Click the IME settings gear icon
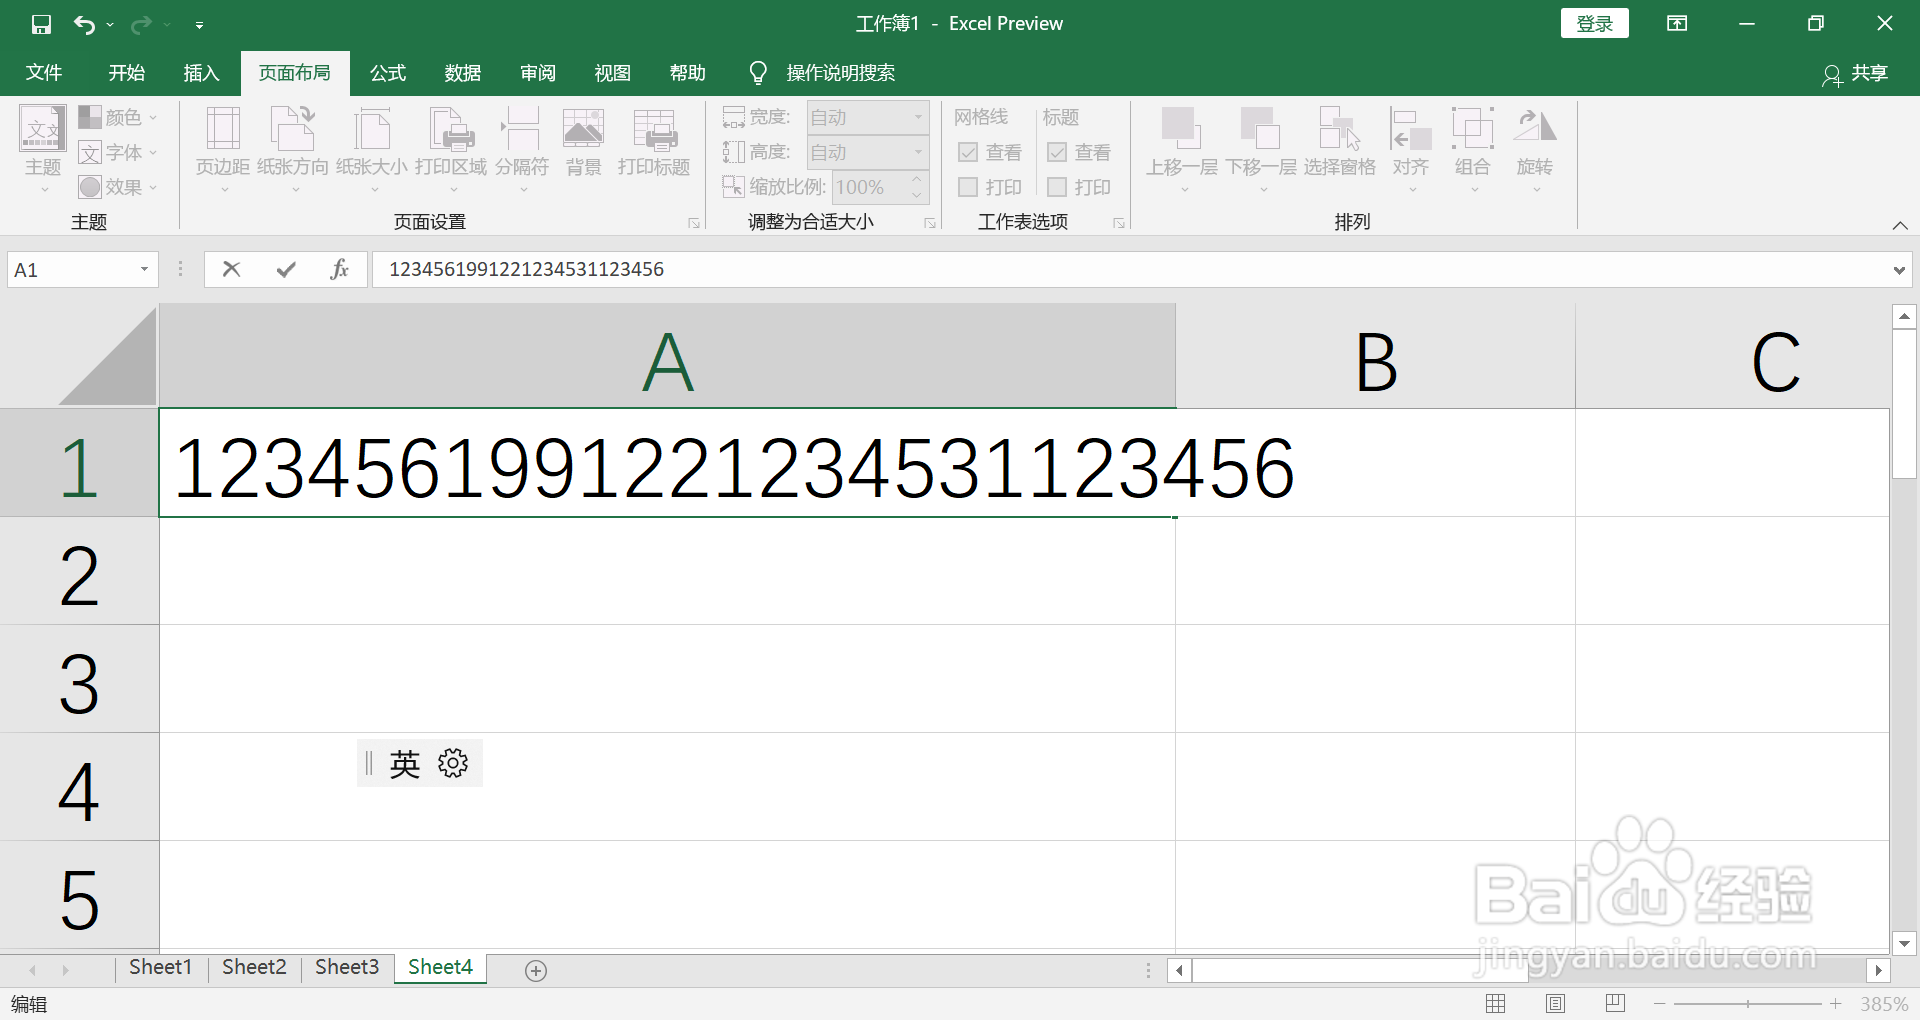The width and height of the screenshot is (1920, 1020). tap(453, 763)
